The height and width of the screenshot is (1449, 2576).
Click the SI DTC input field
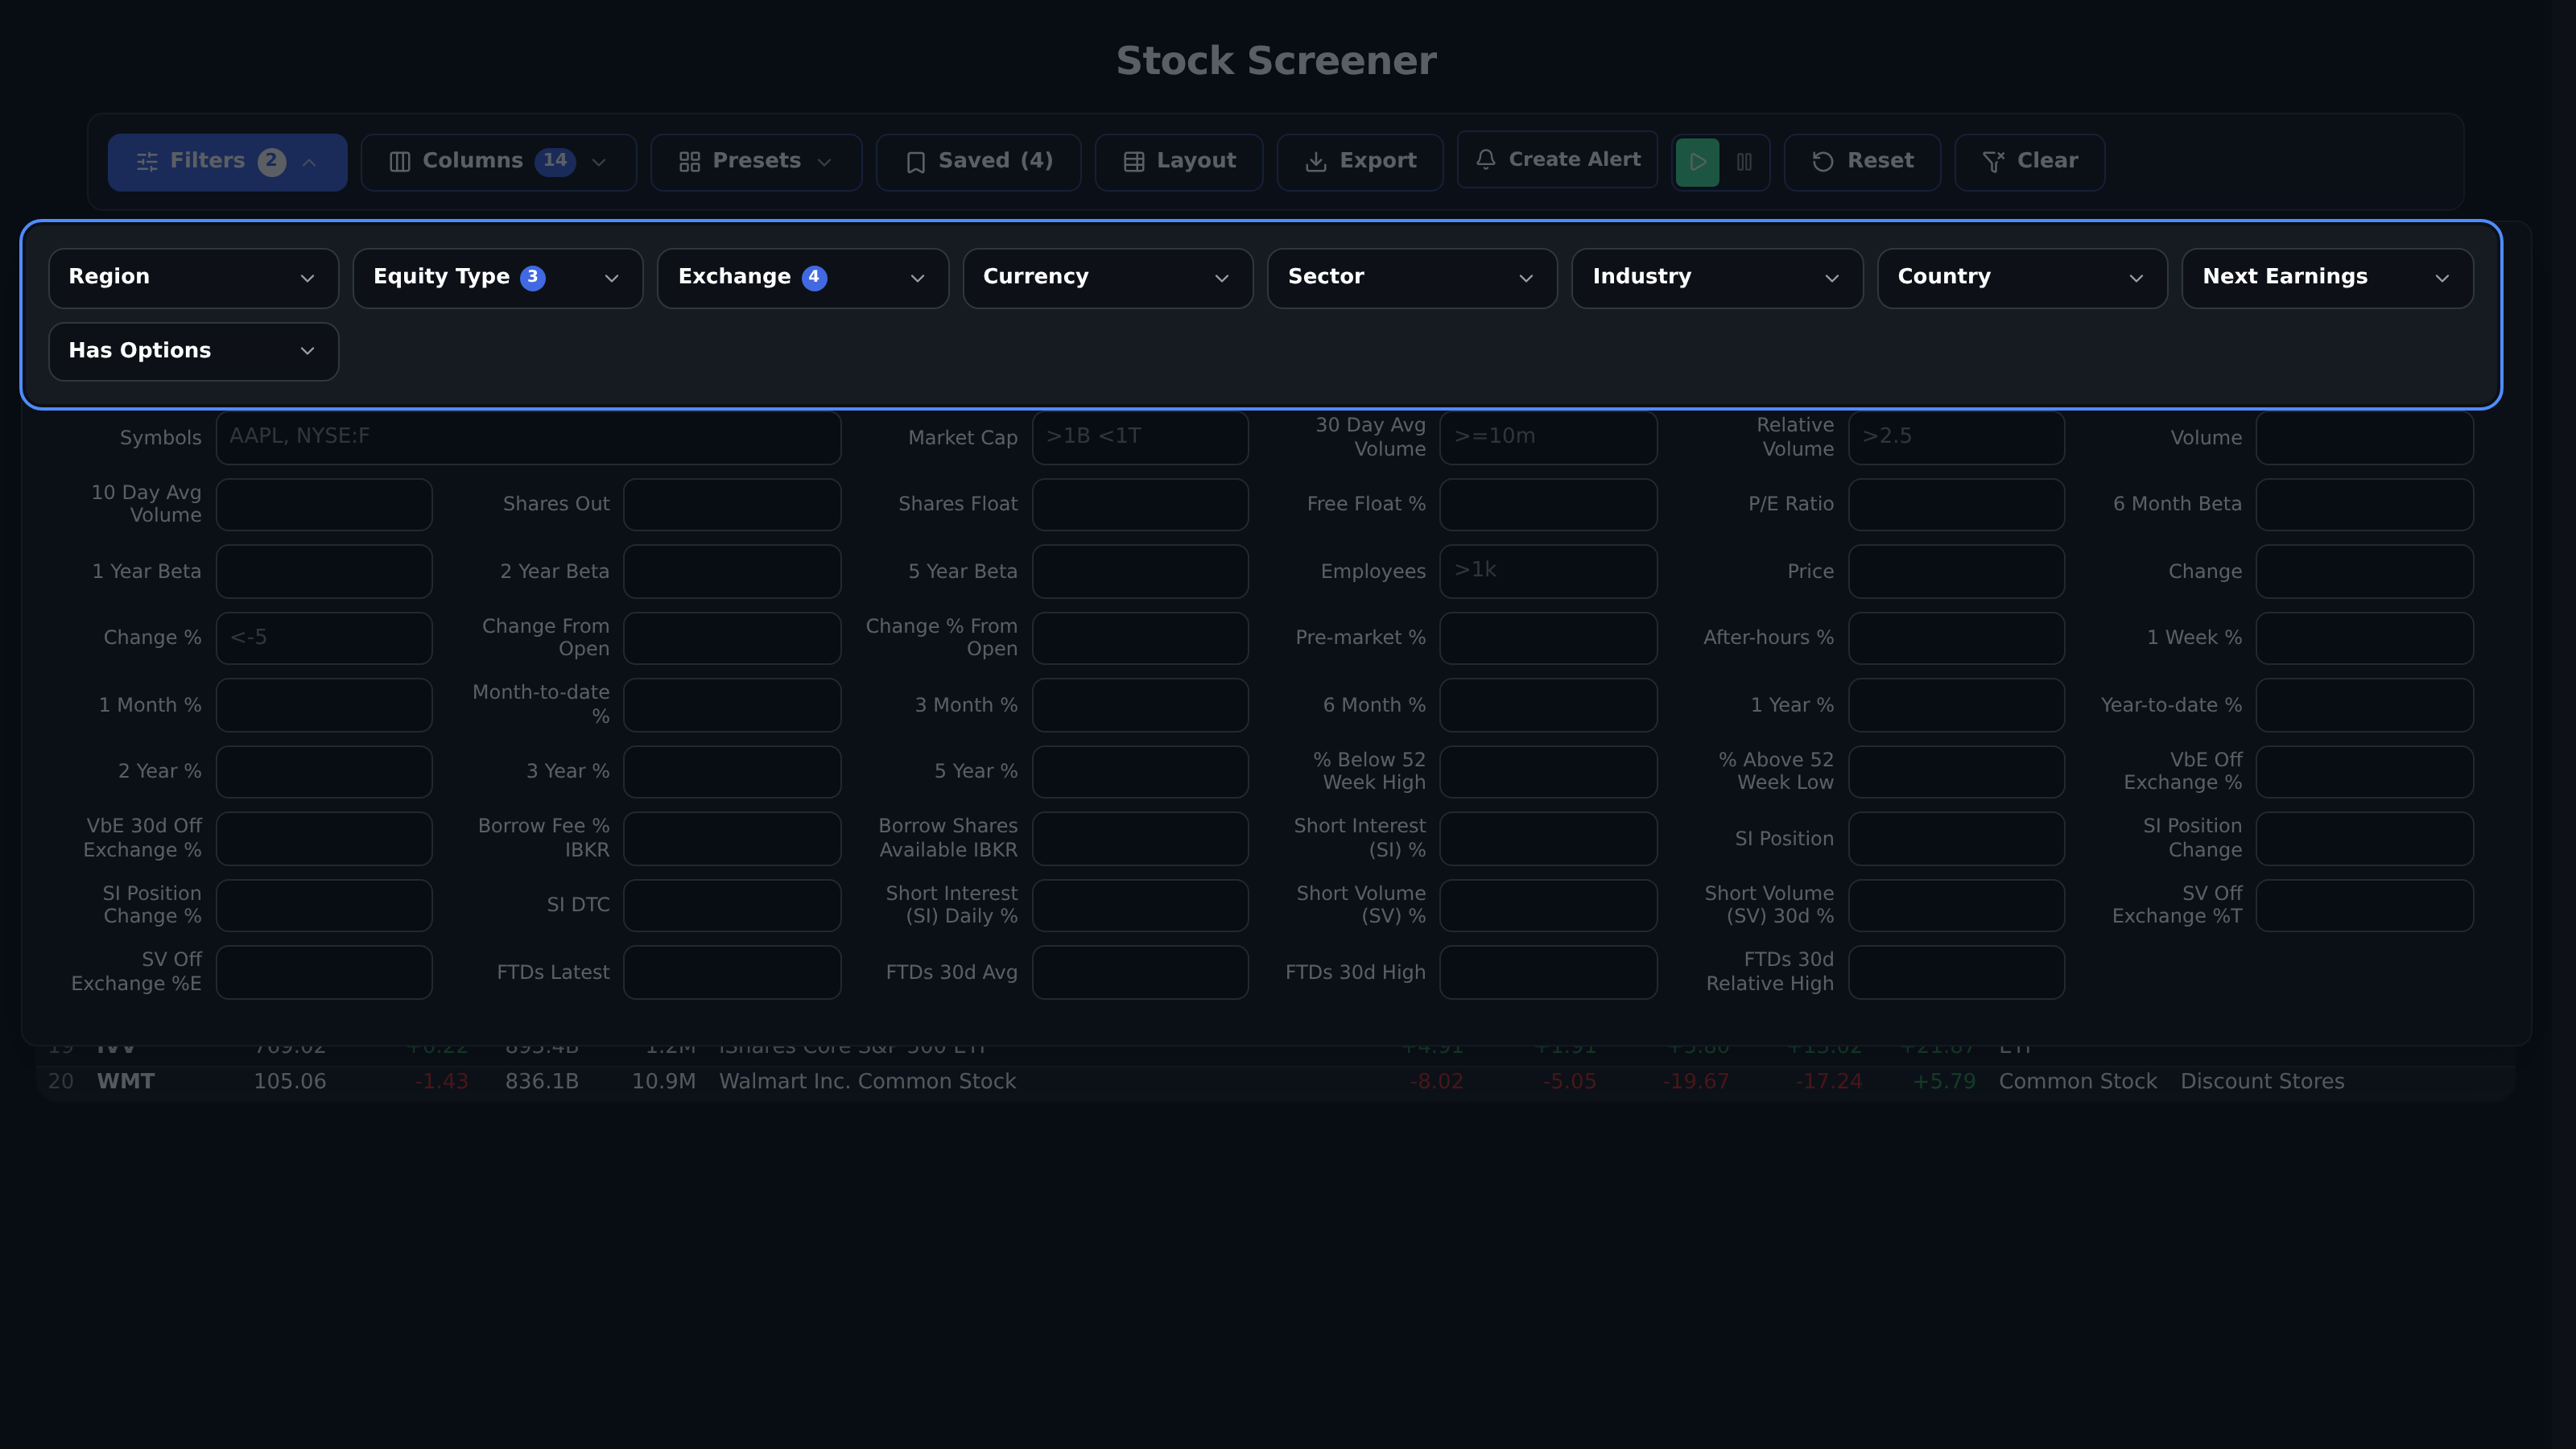(x=732, y=905)
